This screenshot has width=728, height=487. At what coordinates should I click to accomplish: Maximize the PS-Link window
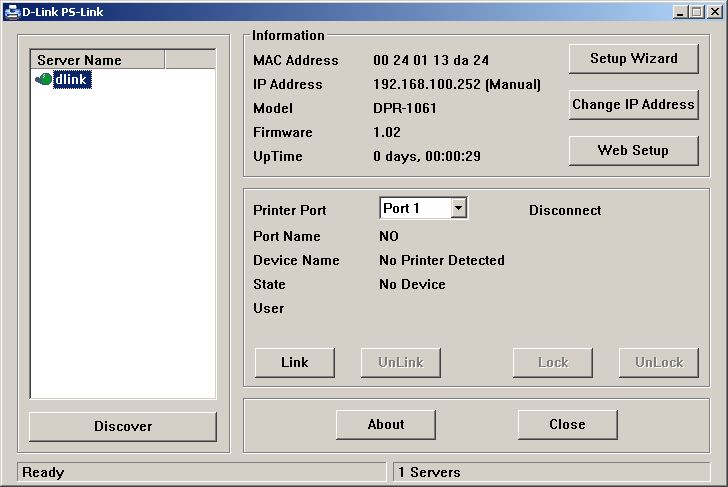[697, 12]
